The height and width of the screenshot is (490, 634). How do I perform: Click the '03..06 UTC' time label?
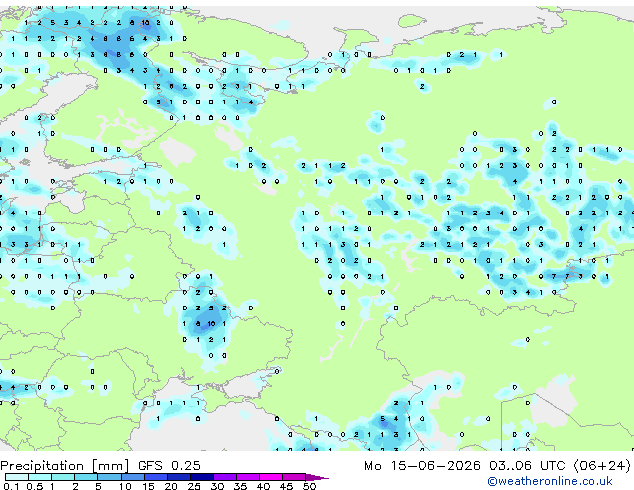pos(527,466)
